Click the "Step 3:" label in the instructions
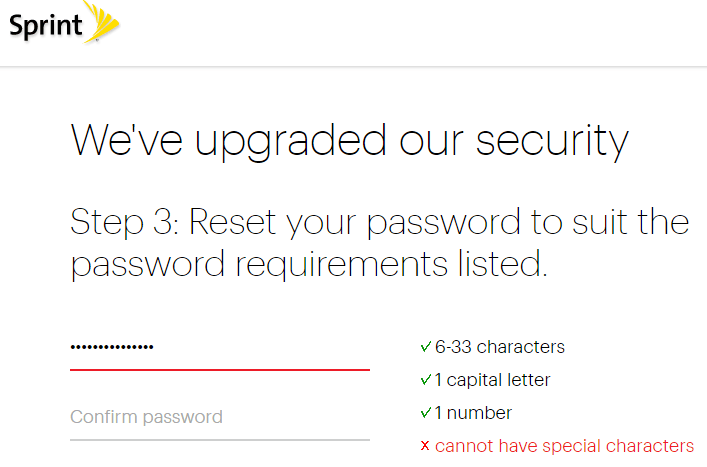Screen dimensions: 707x467 tap(123, 222)
